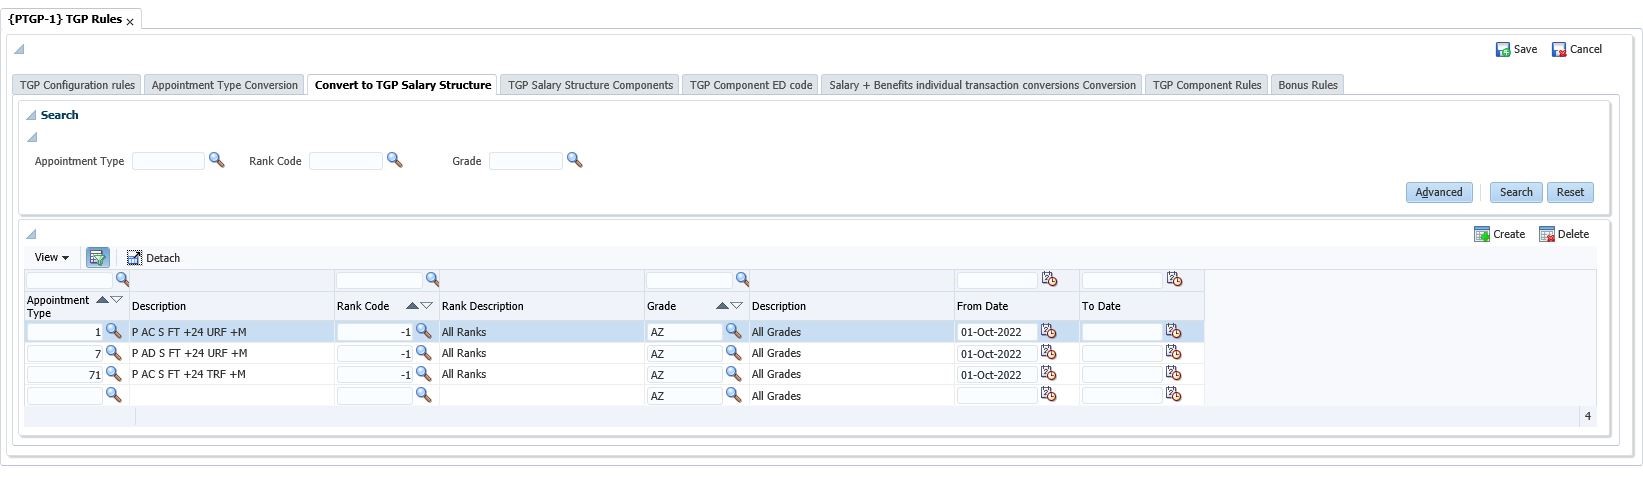Image resolution: width=1643 pixels, height=481 pixels.
Task: Collapse the results table panel triangle
Action: point(31,234)
